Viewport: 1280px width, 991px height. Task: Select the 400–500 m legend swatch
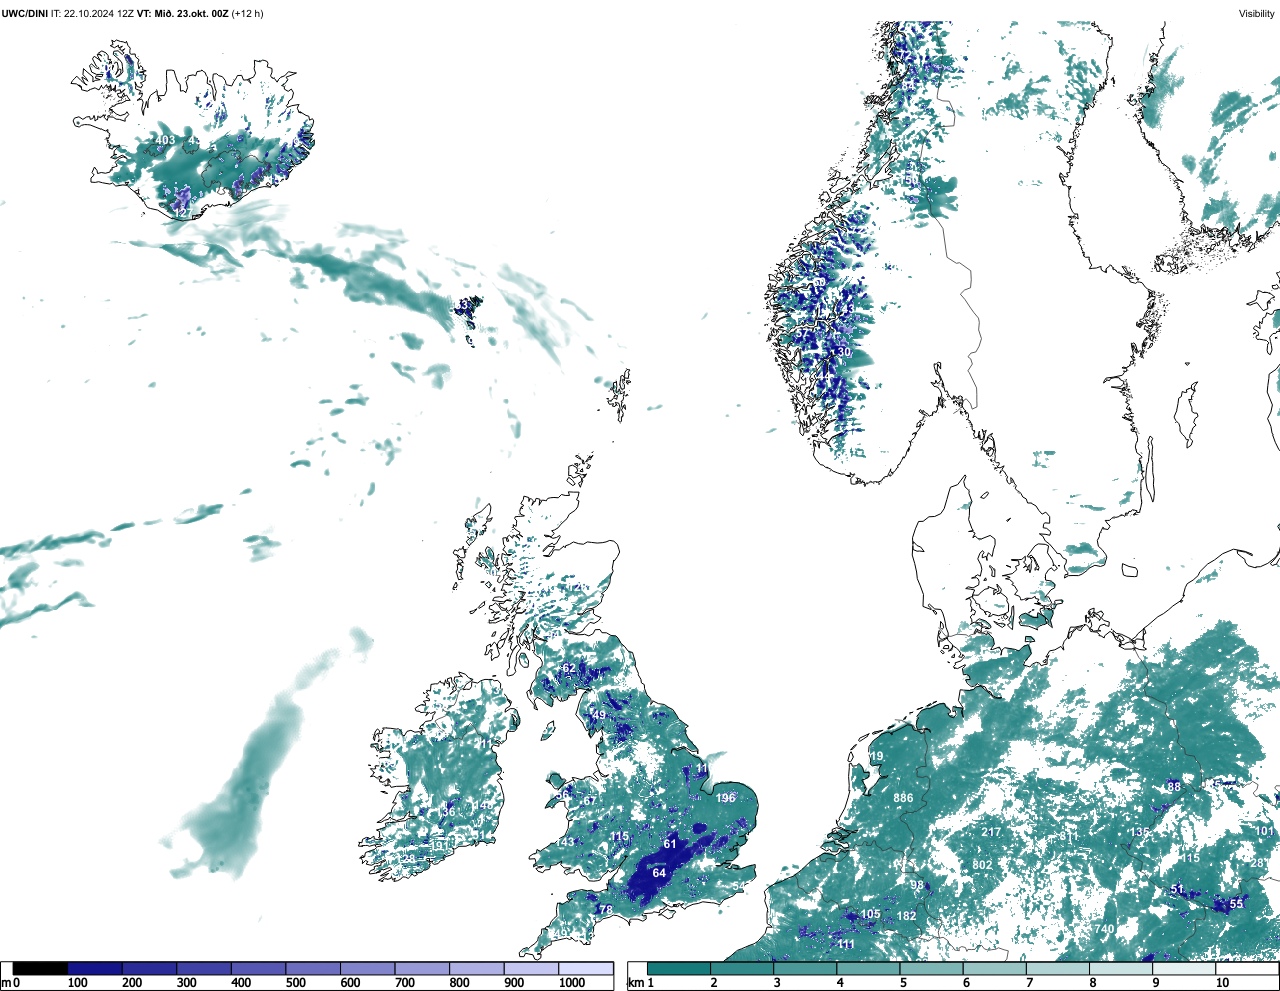pos(258,969)
